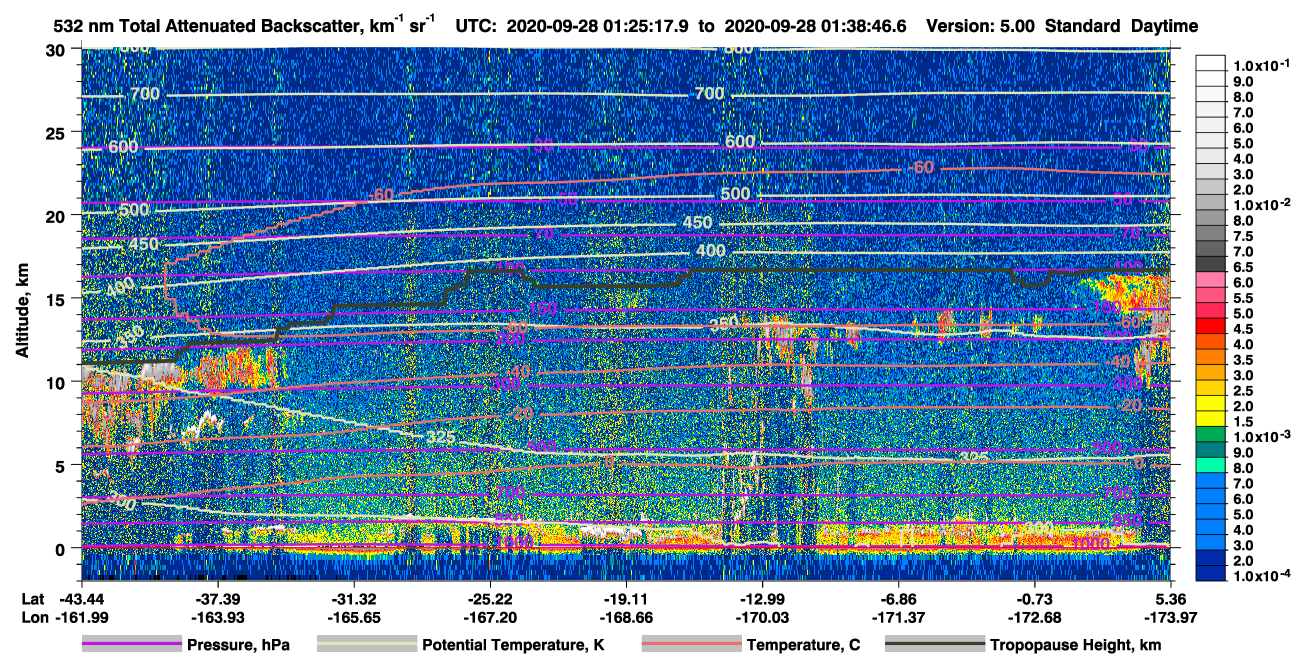Click the 1.0x10-4 colorbar label

(1263, 577)
